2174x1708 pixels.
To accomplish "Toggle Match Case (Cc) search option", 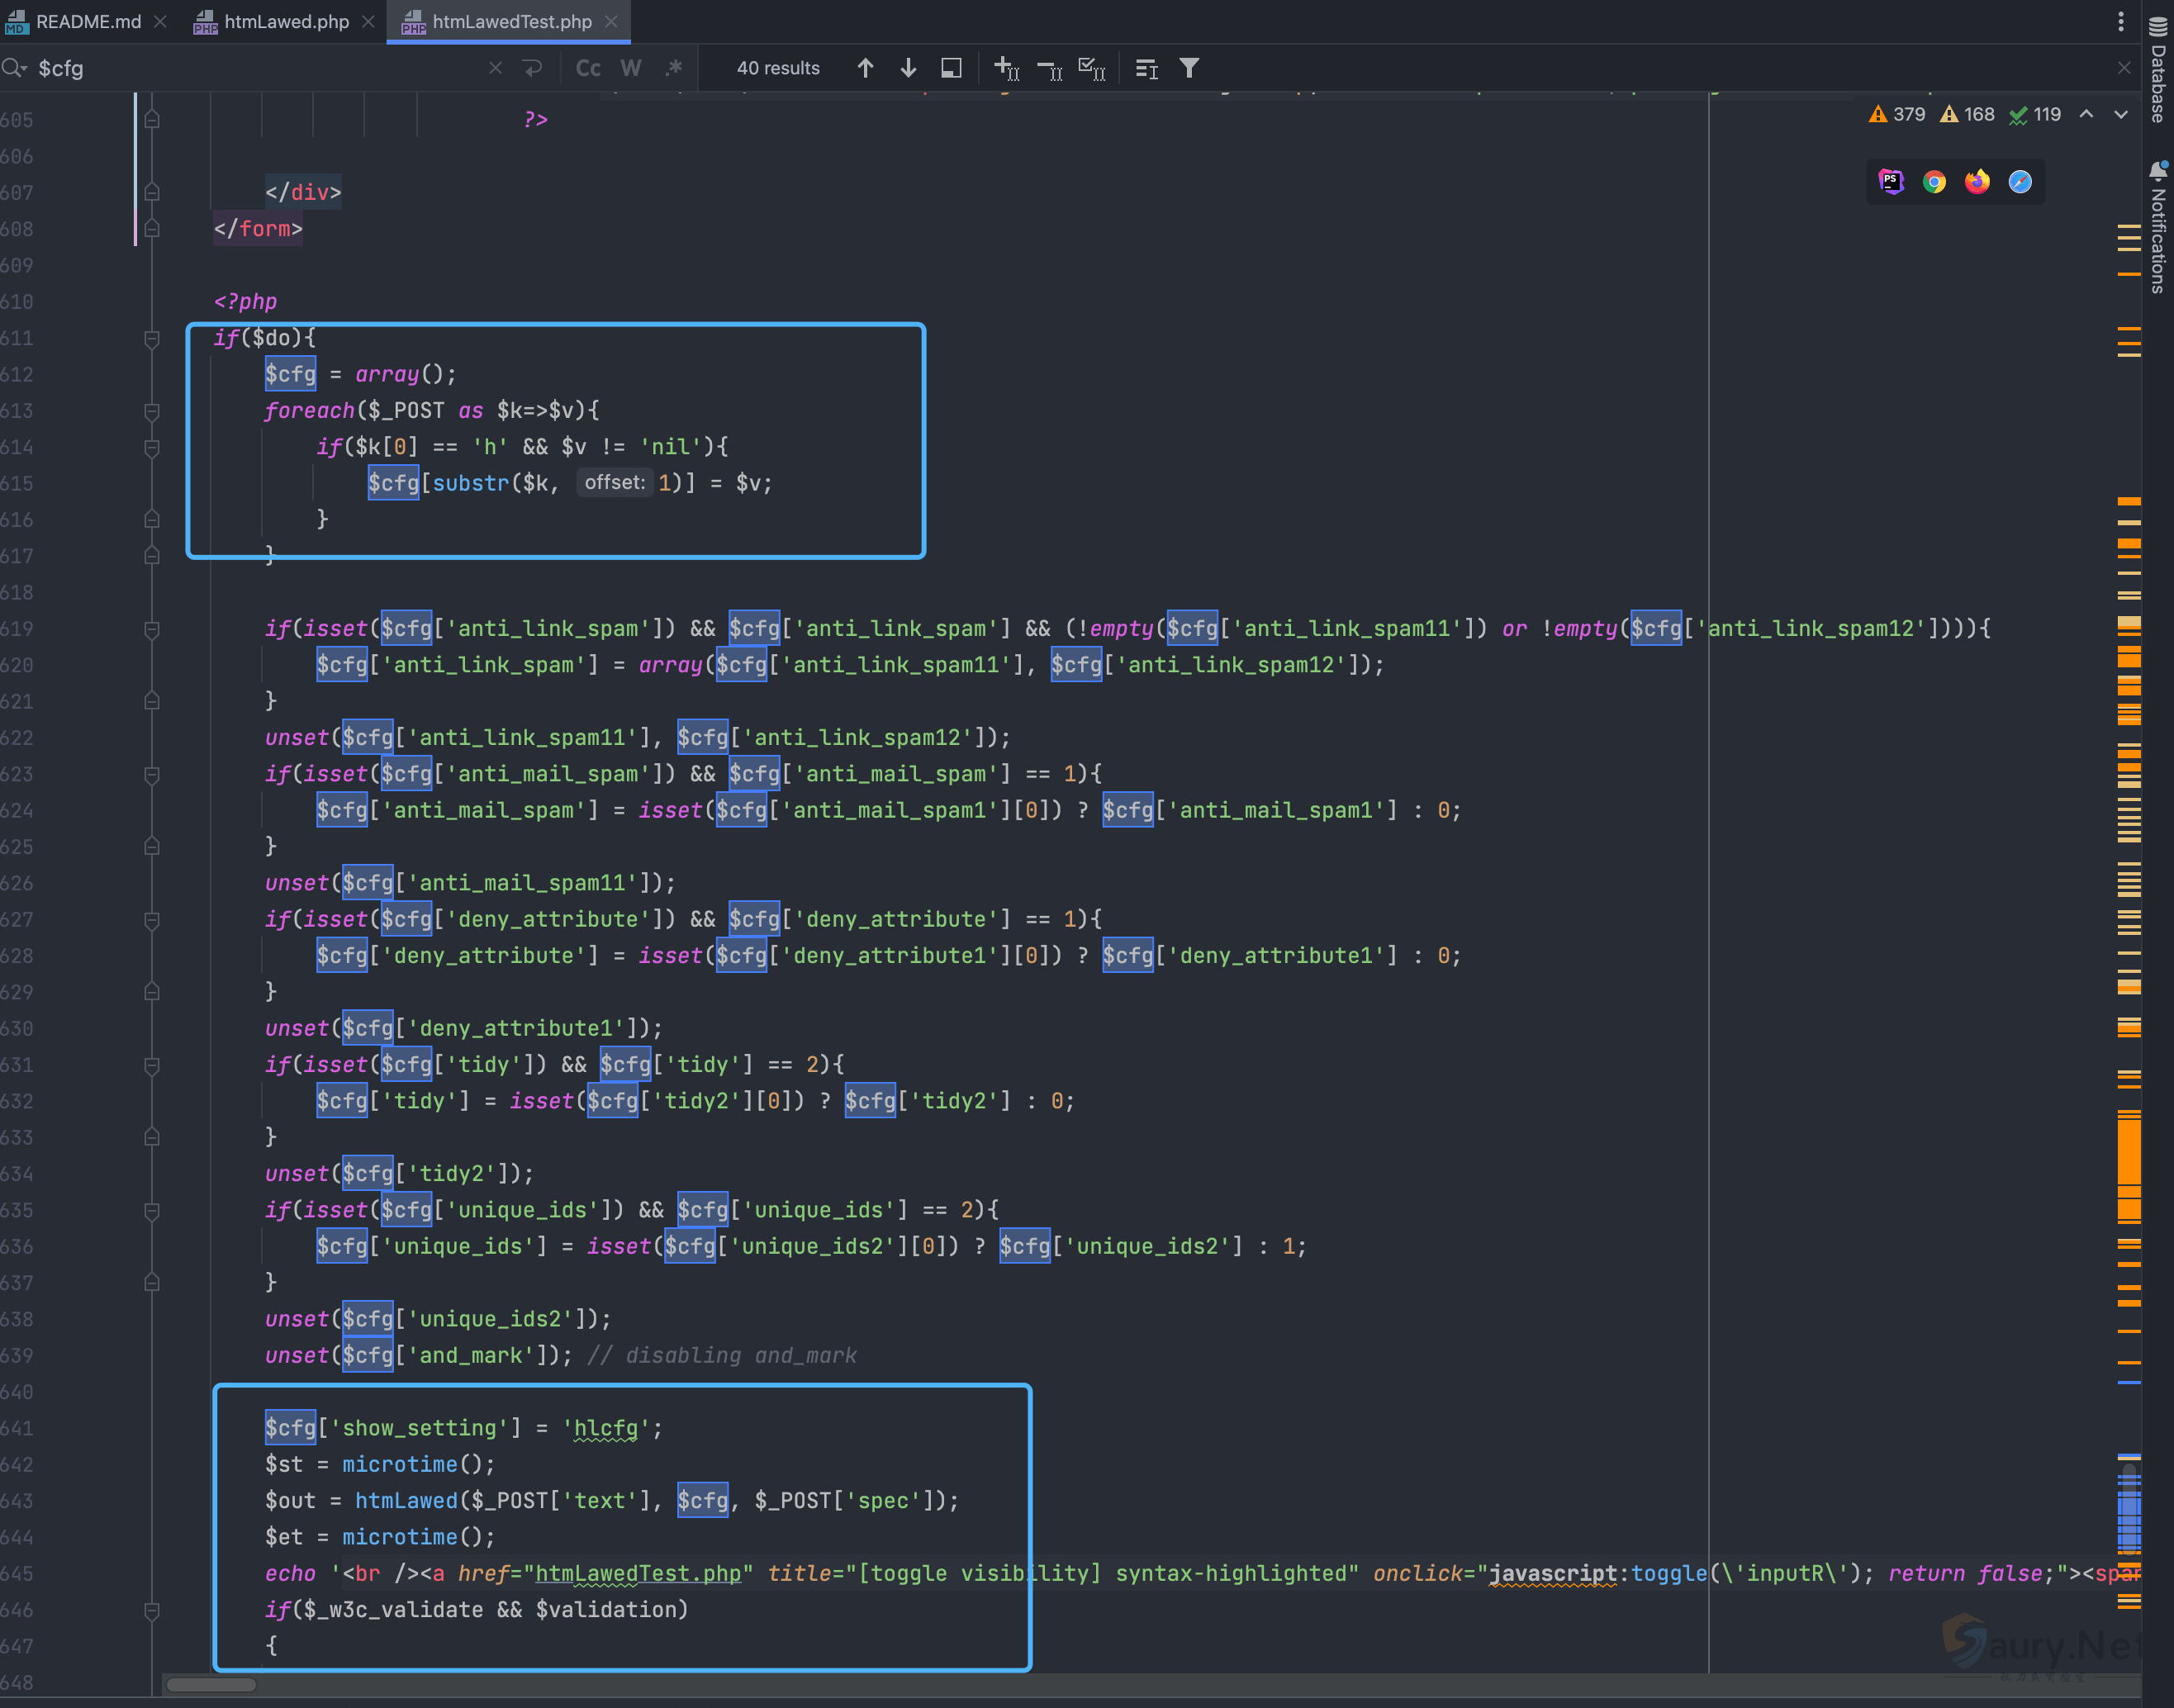I will pos(588,68).
